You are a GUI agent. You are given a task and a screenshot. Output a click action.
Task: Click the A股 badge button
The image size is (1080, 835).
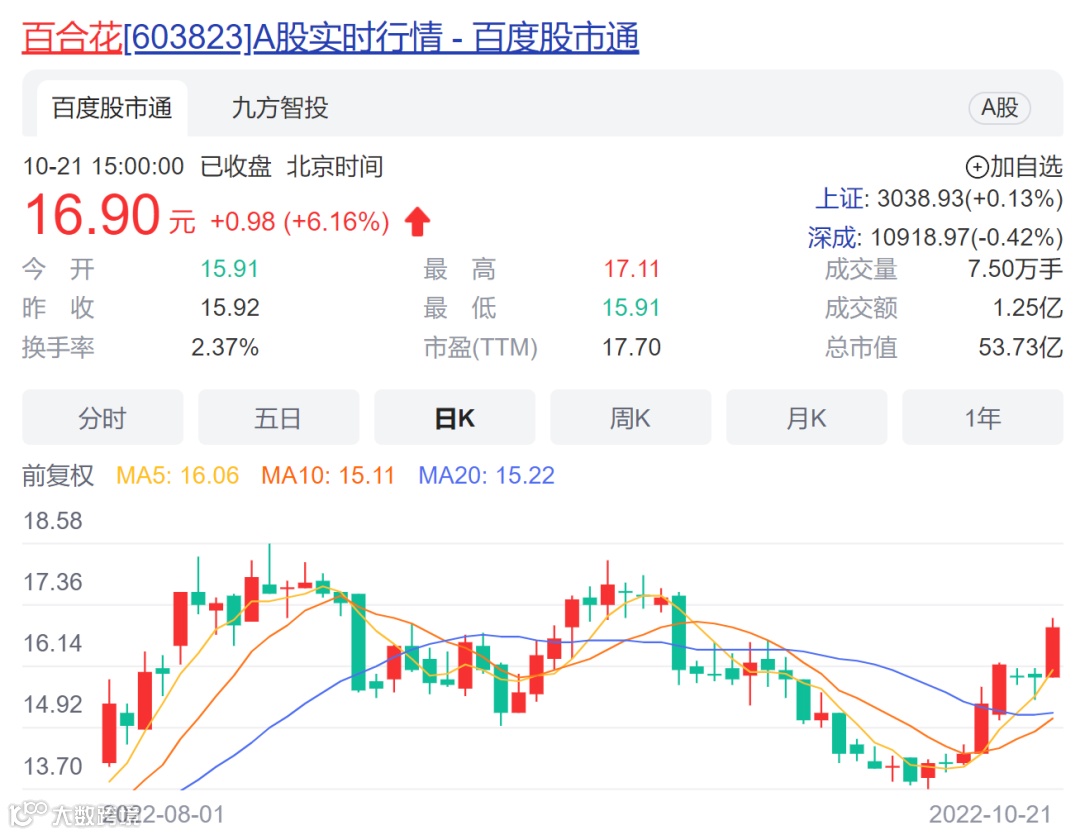click(999, 108)
